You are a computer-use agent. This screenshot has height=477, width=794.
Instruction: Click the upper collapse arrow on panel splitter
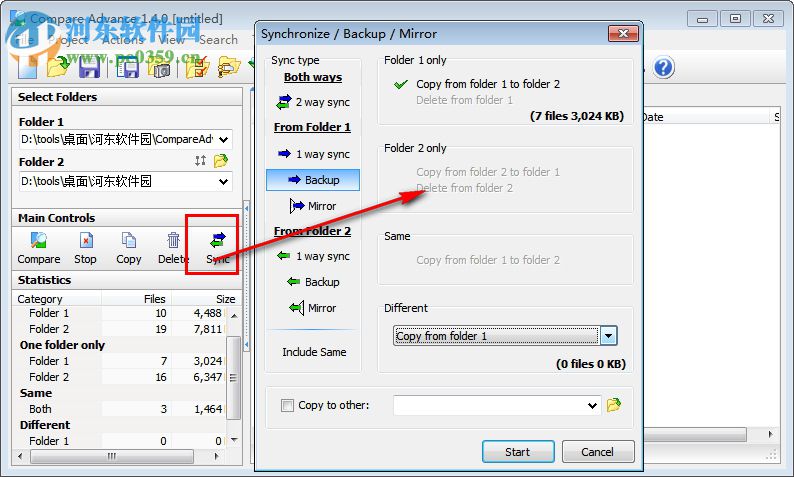coord(247,208)
